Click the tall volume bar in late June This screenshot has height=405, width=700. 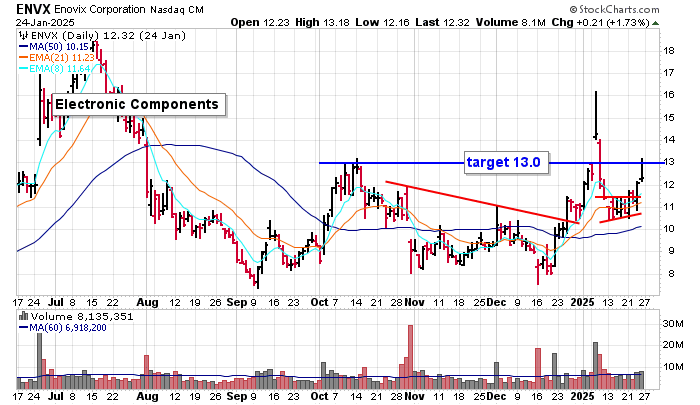pos(39,361)
